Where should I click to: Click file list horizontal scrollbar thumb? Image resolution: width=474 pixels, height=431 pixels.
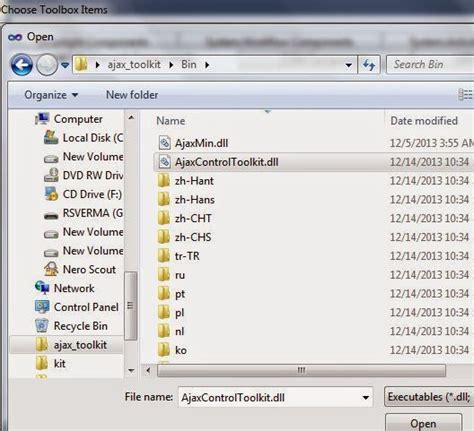pyautogui.click(x=301, y=370)
